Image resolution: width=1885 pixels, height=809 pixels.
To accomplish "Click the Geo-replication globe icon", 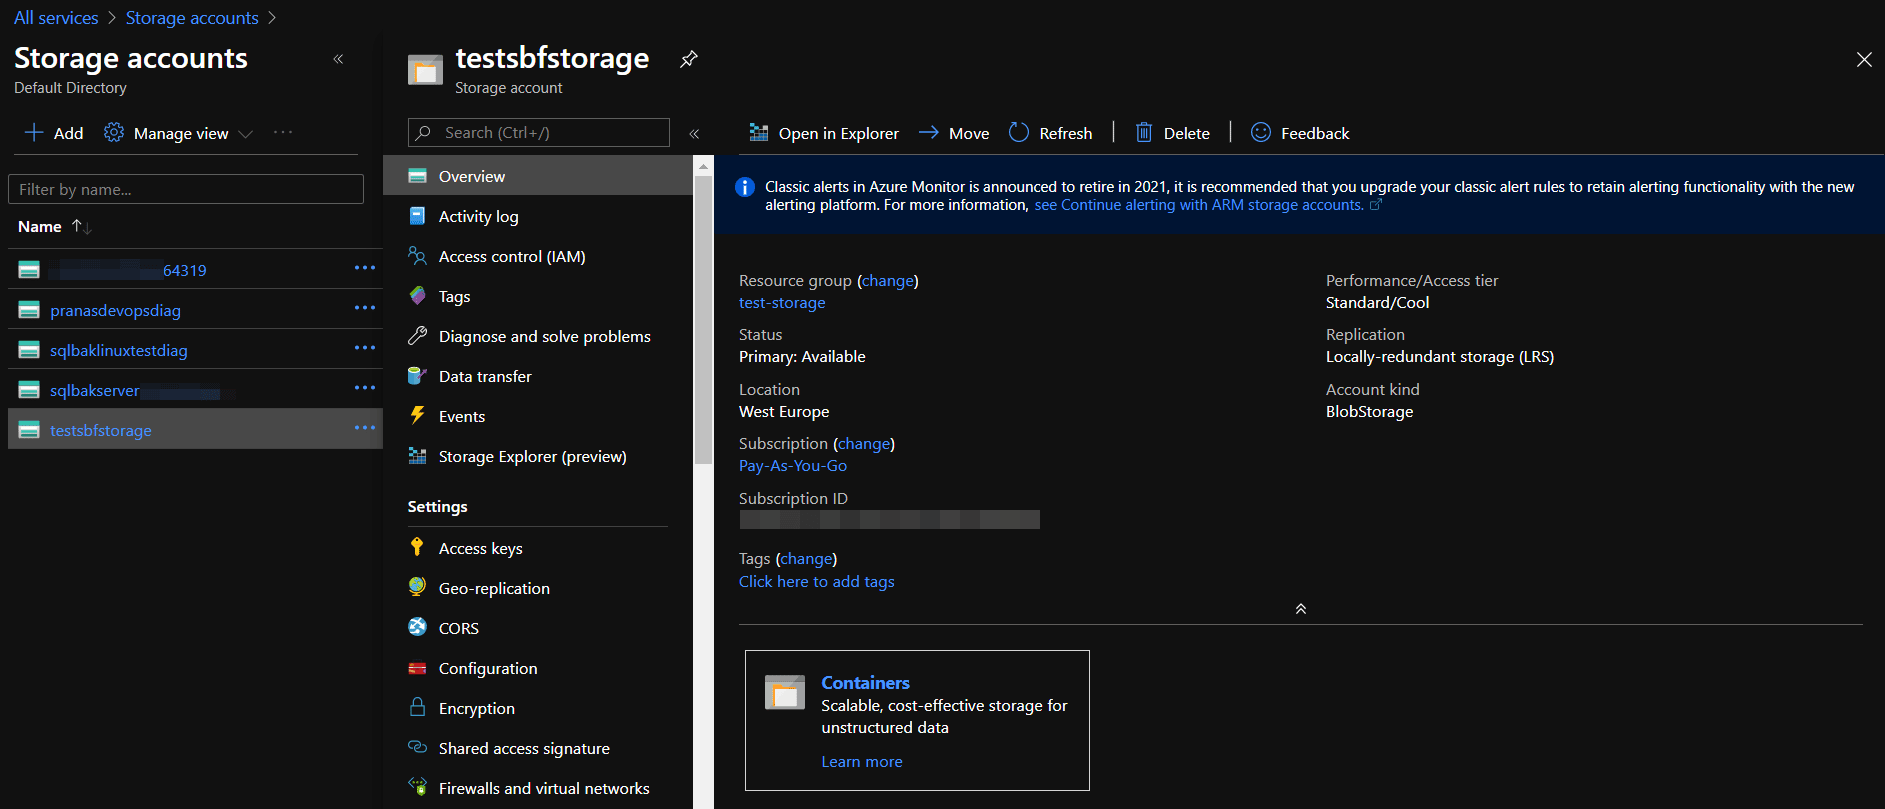I will click(x=418, y=587).
